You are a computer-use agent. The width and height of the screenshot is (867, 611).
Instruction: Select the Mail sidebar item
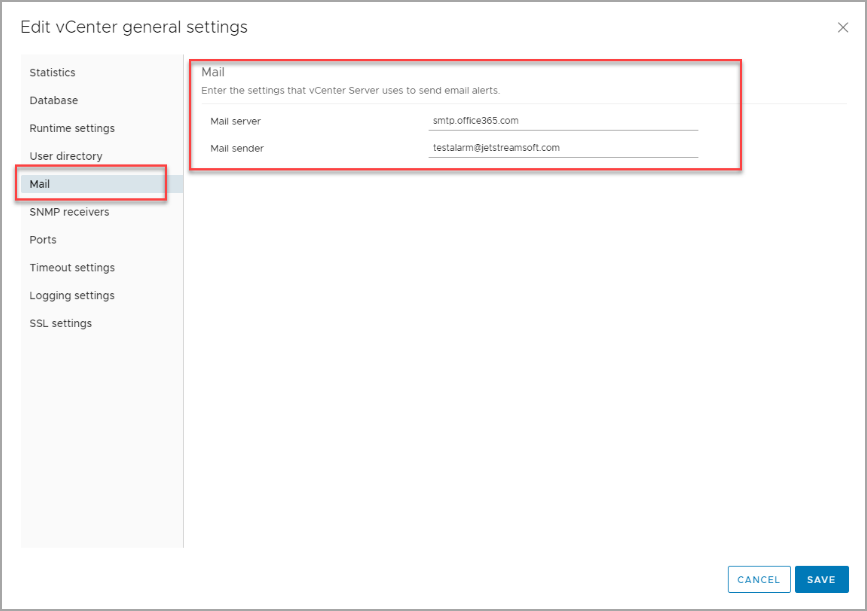[40, 185]
